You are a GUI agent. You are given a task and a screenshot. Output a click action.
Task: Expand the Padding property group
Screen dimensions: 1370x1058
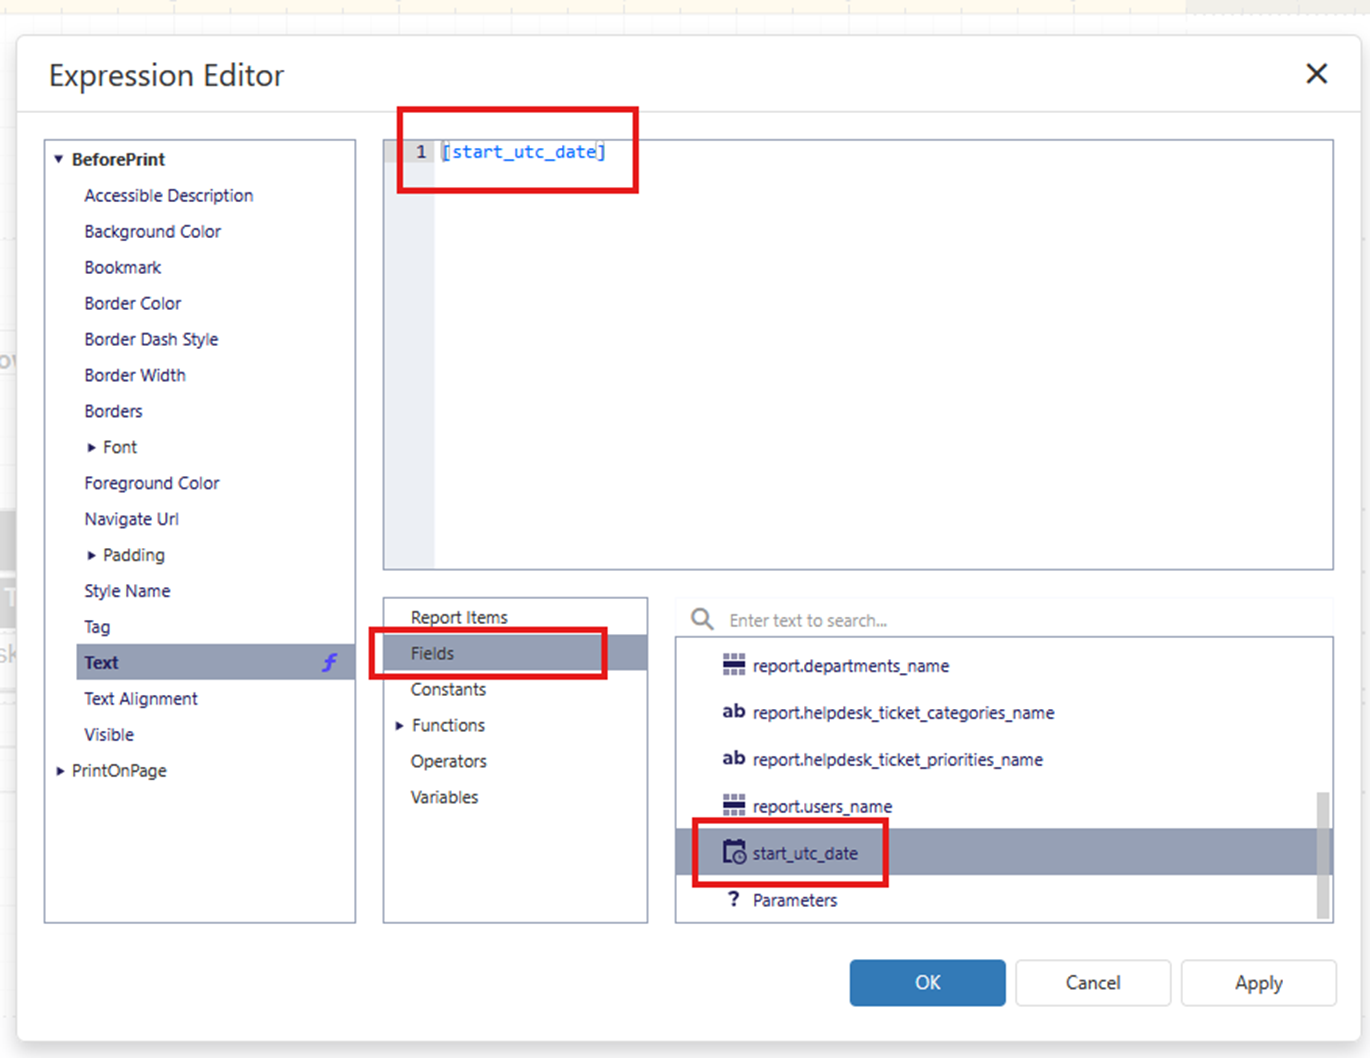point(91,555)
